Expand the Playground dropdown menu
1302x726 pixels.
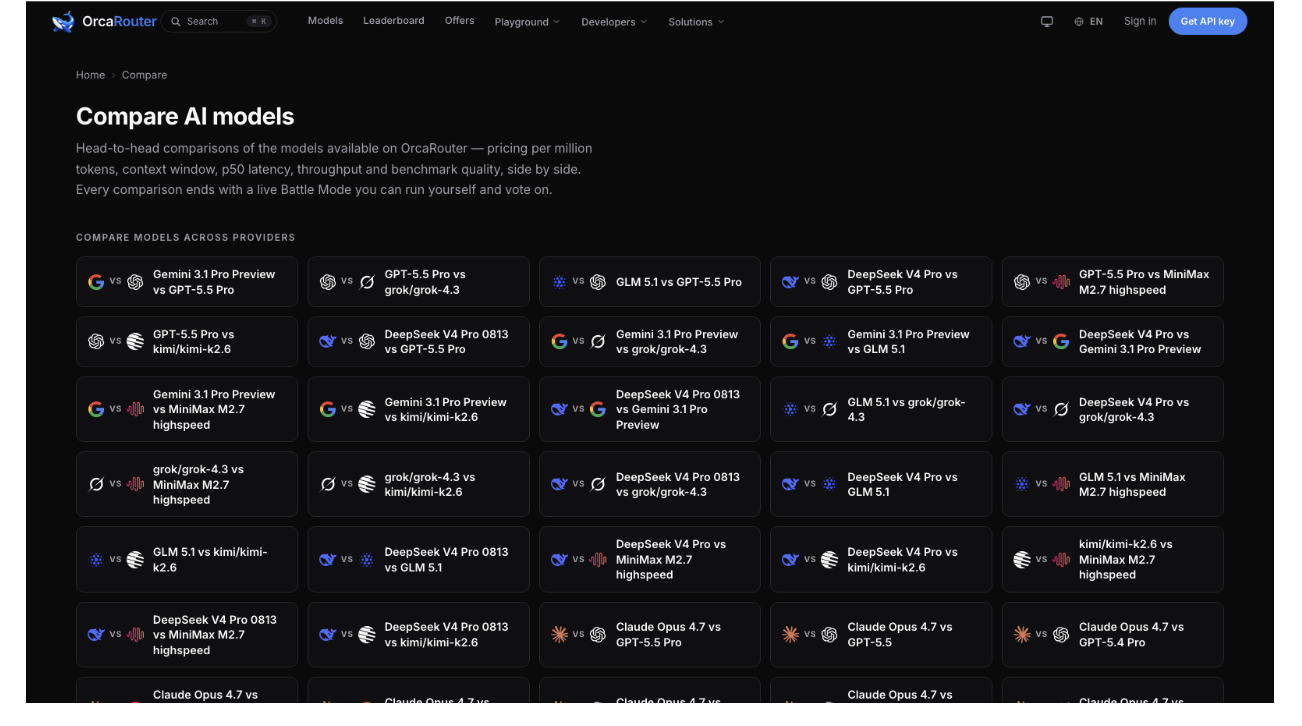tap(527, 21)
